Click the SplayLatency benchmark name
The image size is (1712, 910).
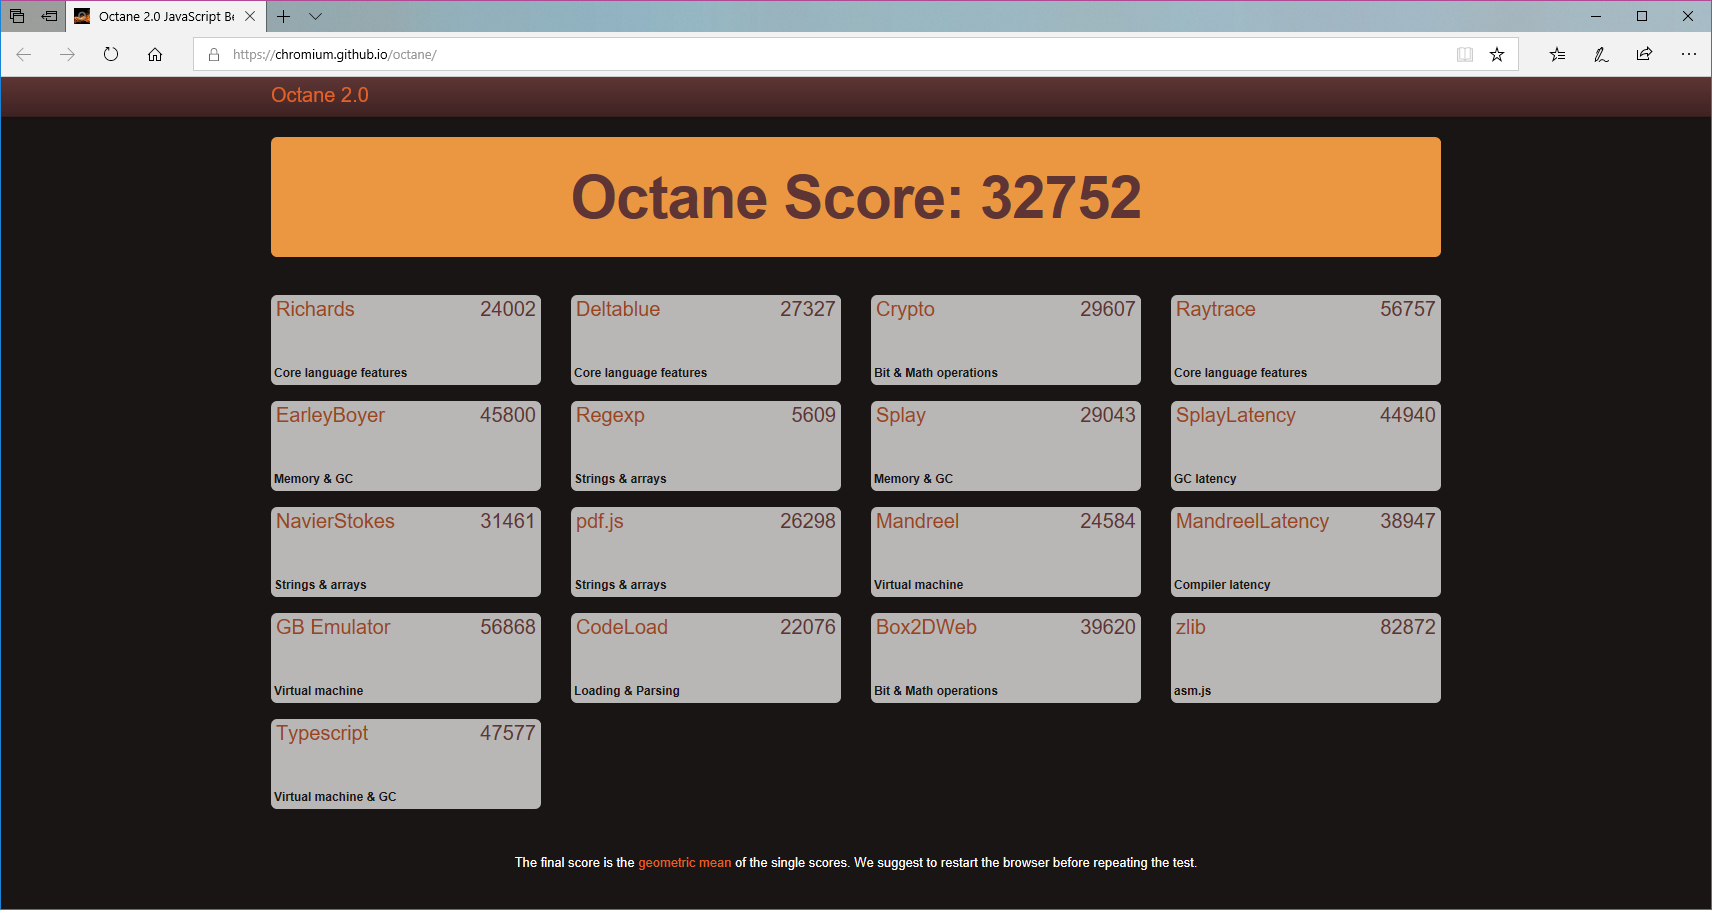coord(1236,415)
